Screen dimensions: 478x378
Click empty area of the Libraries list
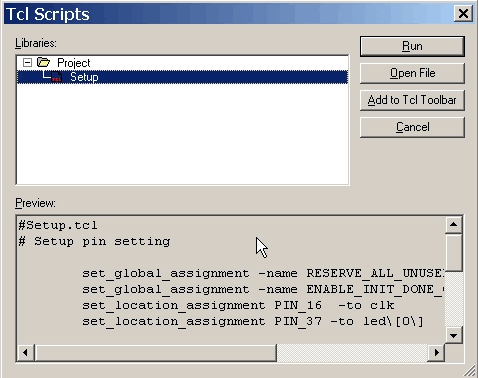click(x=182, y=133)
